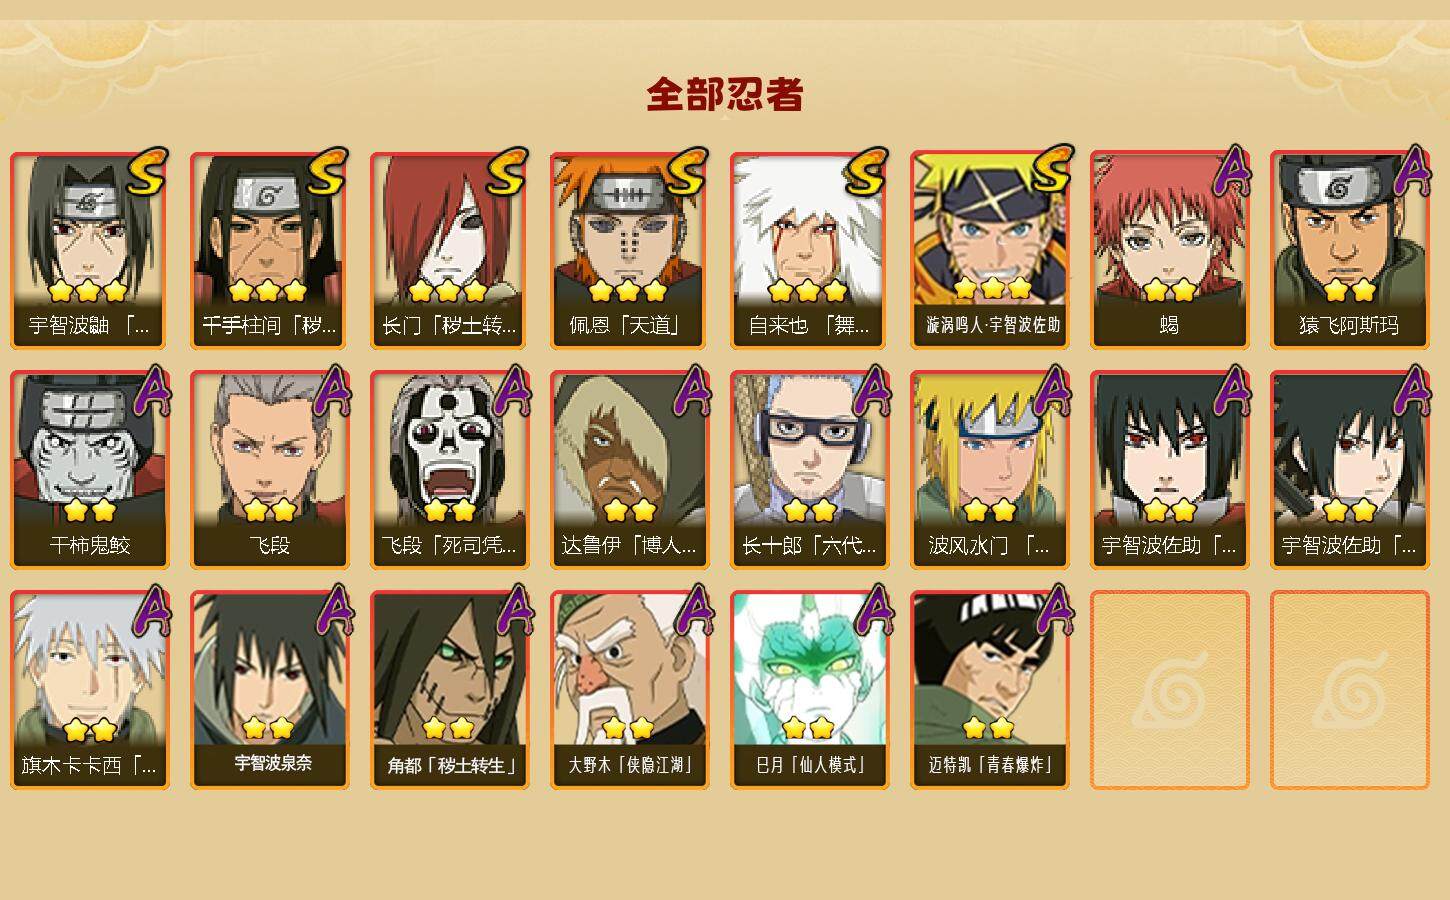Open the 巳月「仙人模式」 card
Viewport: 1450px width, 900px height.
point(809,690)
